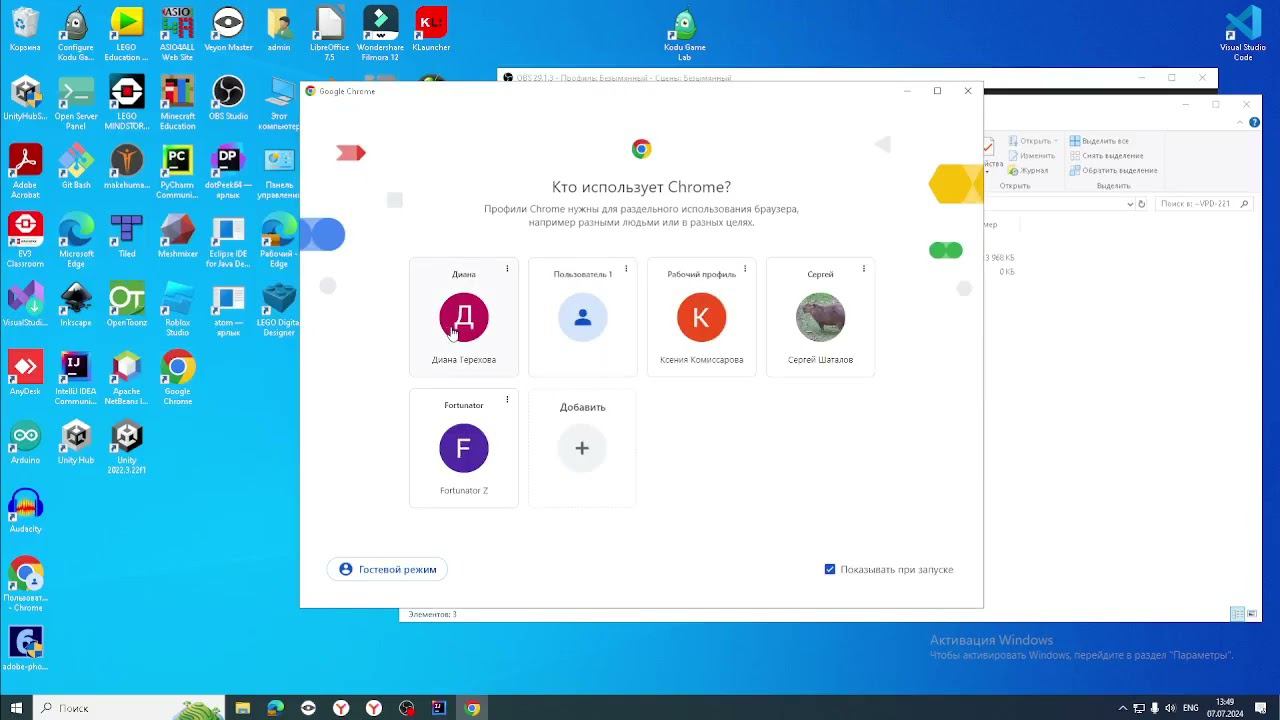This screenshot has width=1280, height=720.
Task: Select the Wondershare Filmora 12 desktop icon
Action: click(380, 35)
